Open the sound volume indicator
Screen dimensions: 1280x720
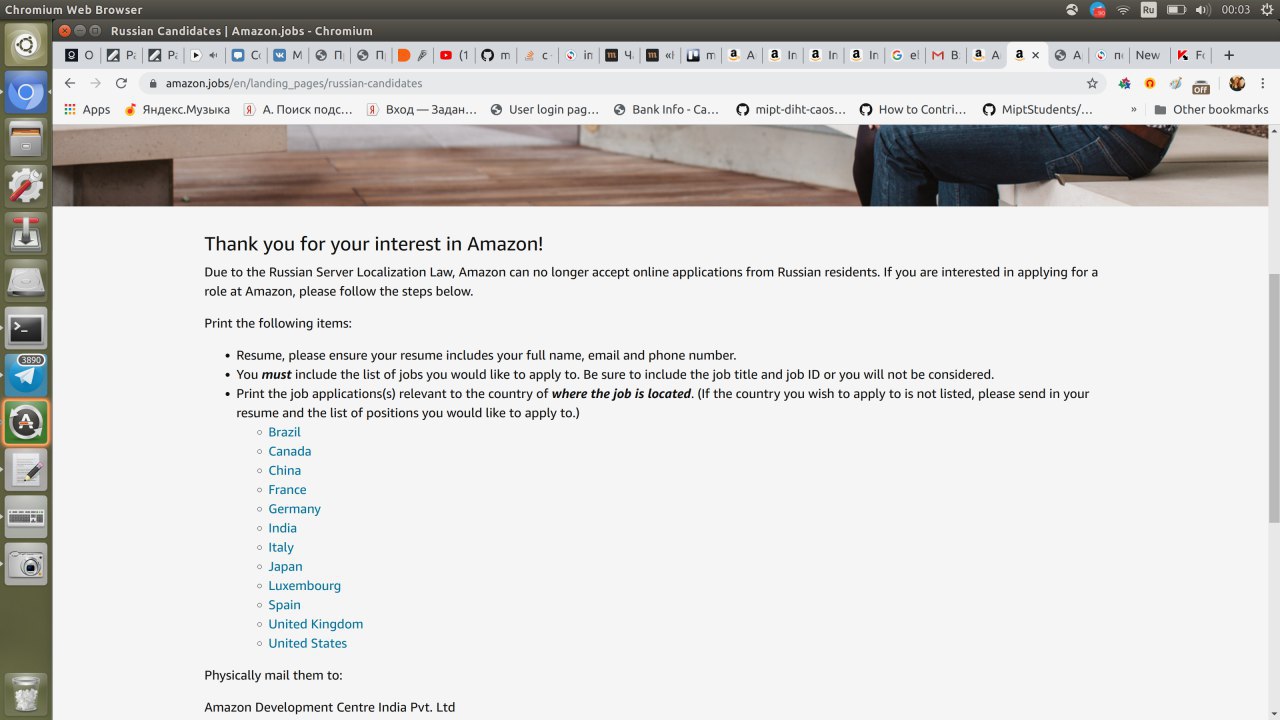coord(1202,9)
